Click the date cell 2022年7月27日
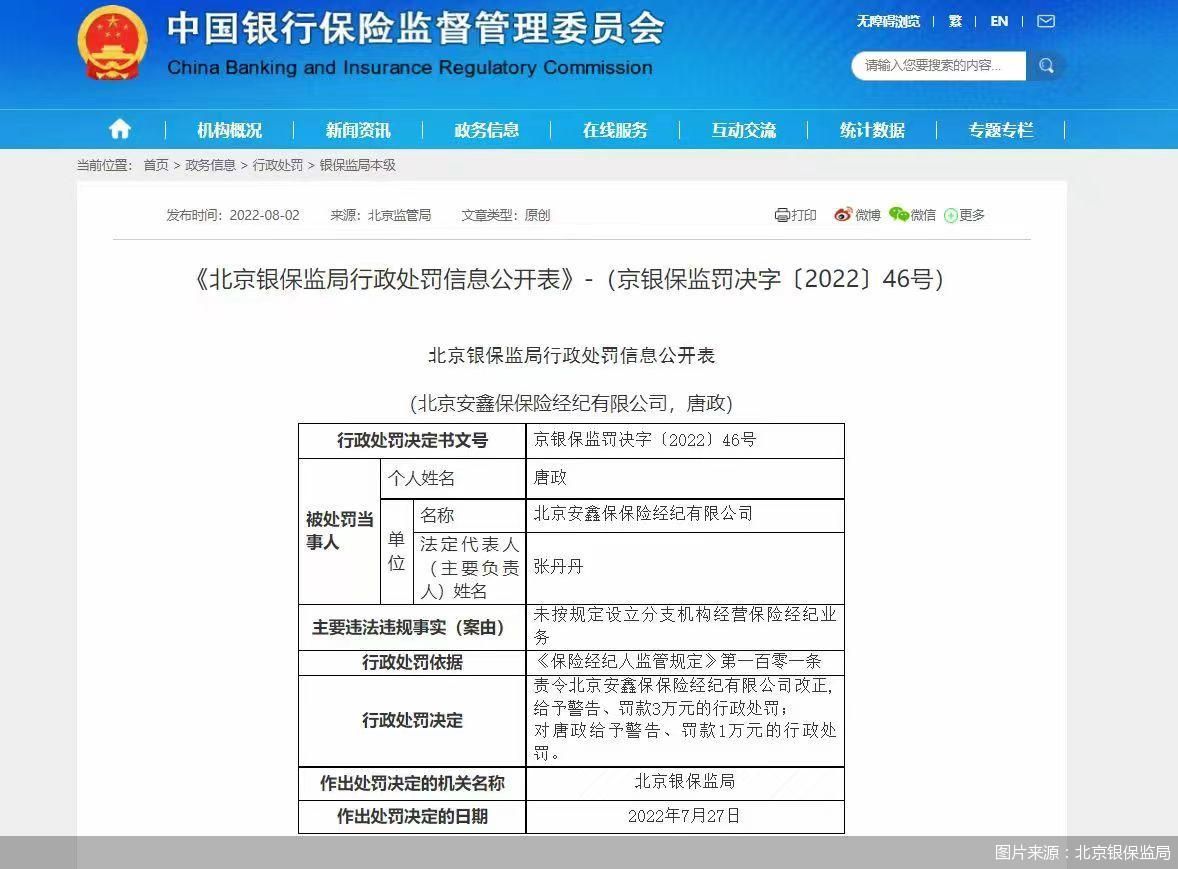This screenshot has height=869, width=1178. point(684,816)
